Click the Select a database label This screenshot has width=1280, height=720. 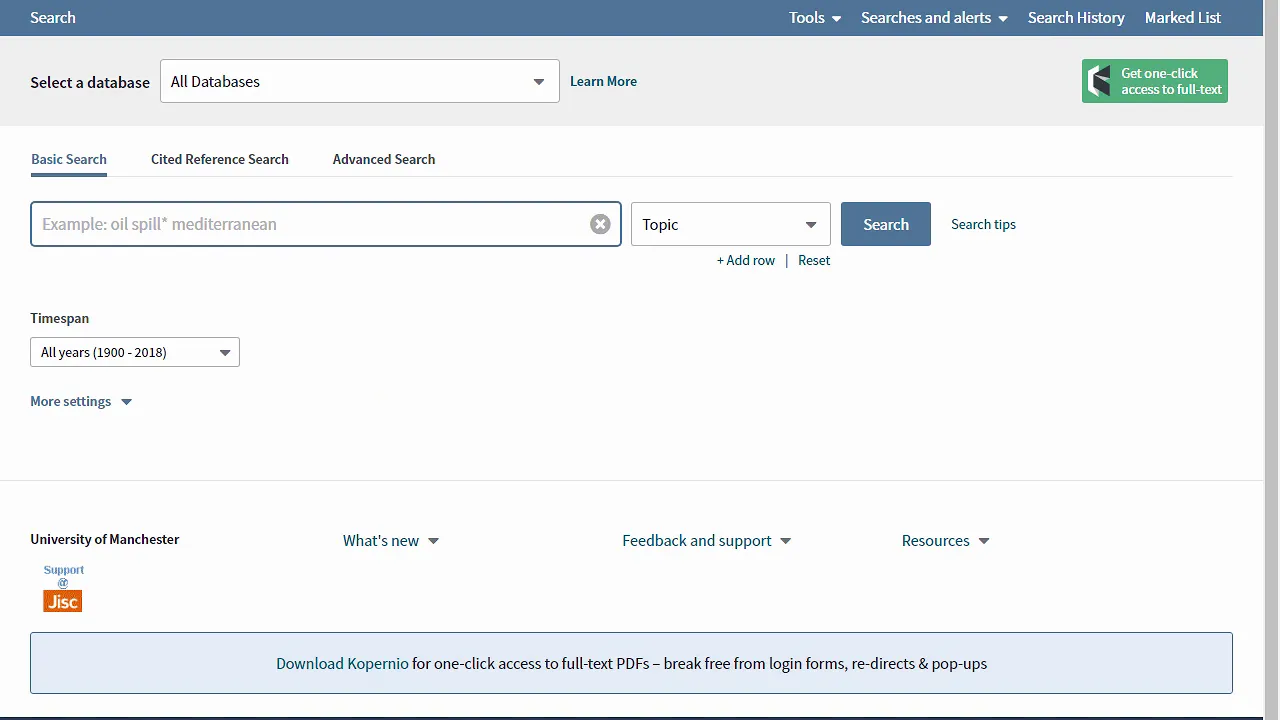(x=90, y=82)
